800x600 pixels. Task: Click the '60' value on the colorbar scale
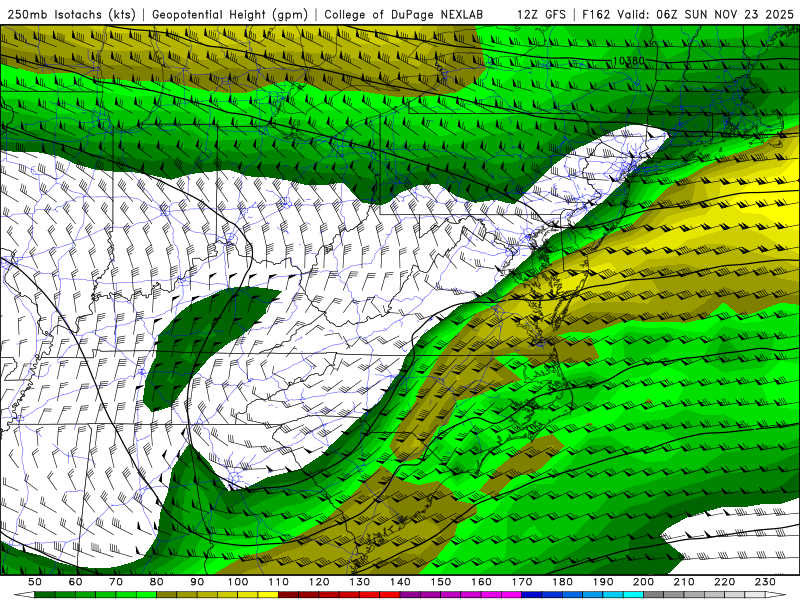(x=76, y=582)
